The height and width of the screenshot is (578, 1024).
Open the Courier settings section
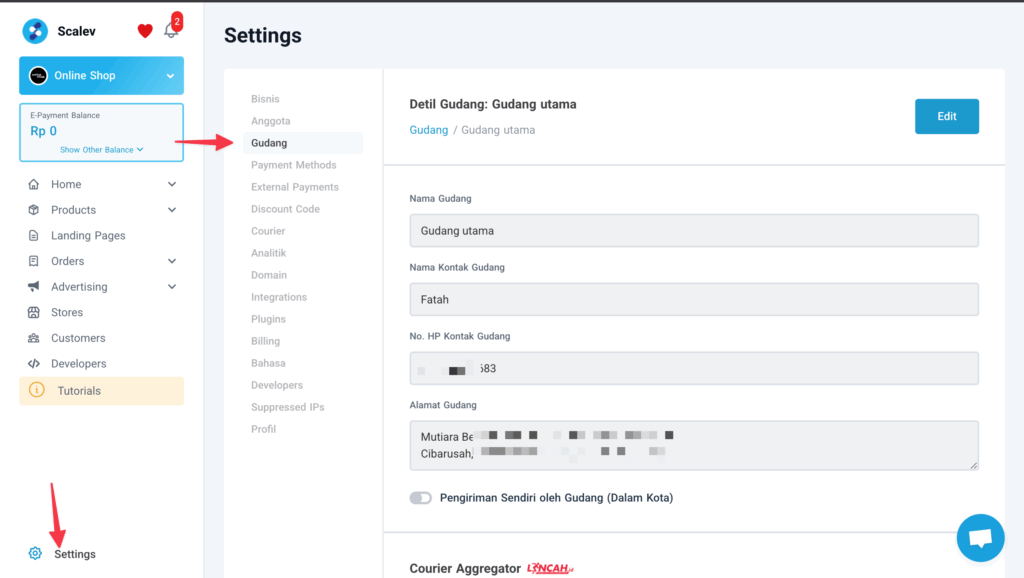click(268, 231)
